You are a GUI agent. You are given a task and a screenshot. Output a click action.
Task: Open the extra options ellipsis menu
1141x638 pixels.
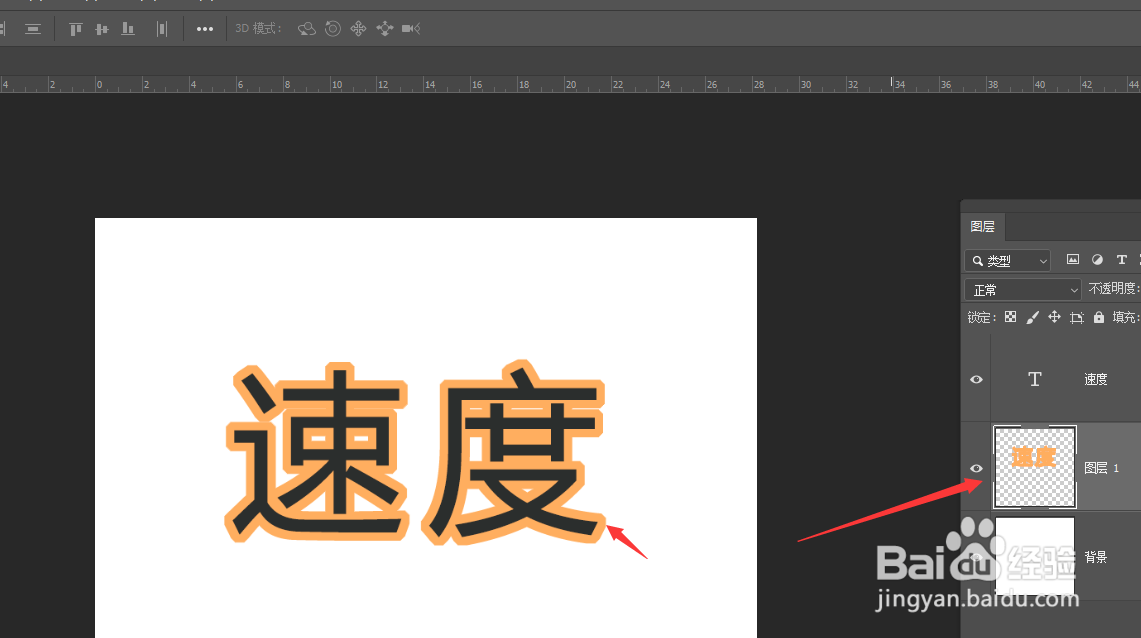pyautogui.click(x=205, y=29)
